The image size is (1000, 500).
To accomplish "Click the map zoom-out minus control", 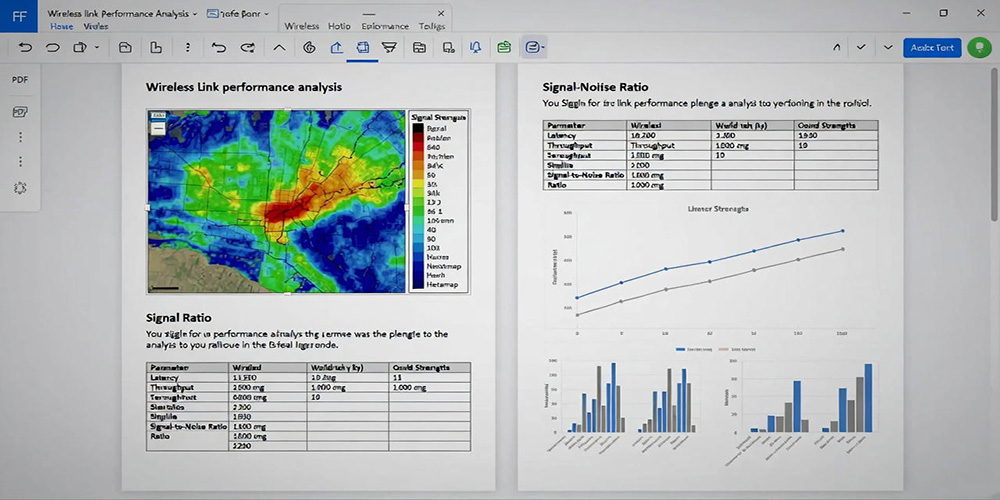I will [x=157, y=129].
